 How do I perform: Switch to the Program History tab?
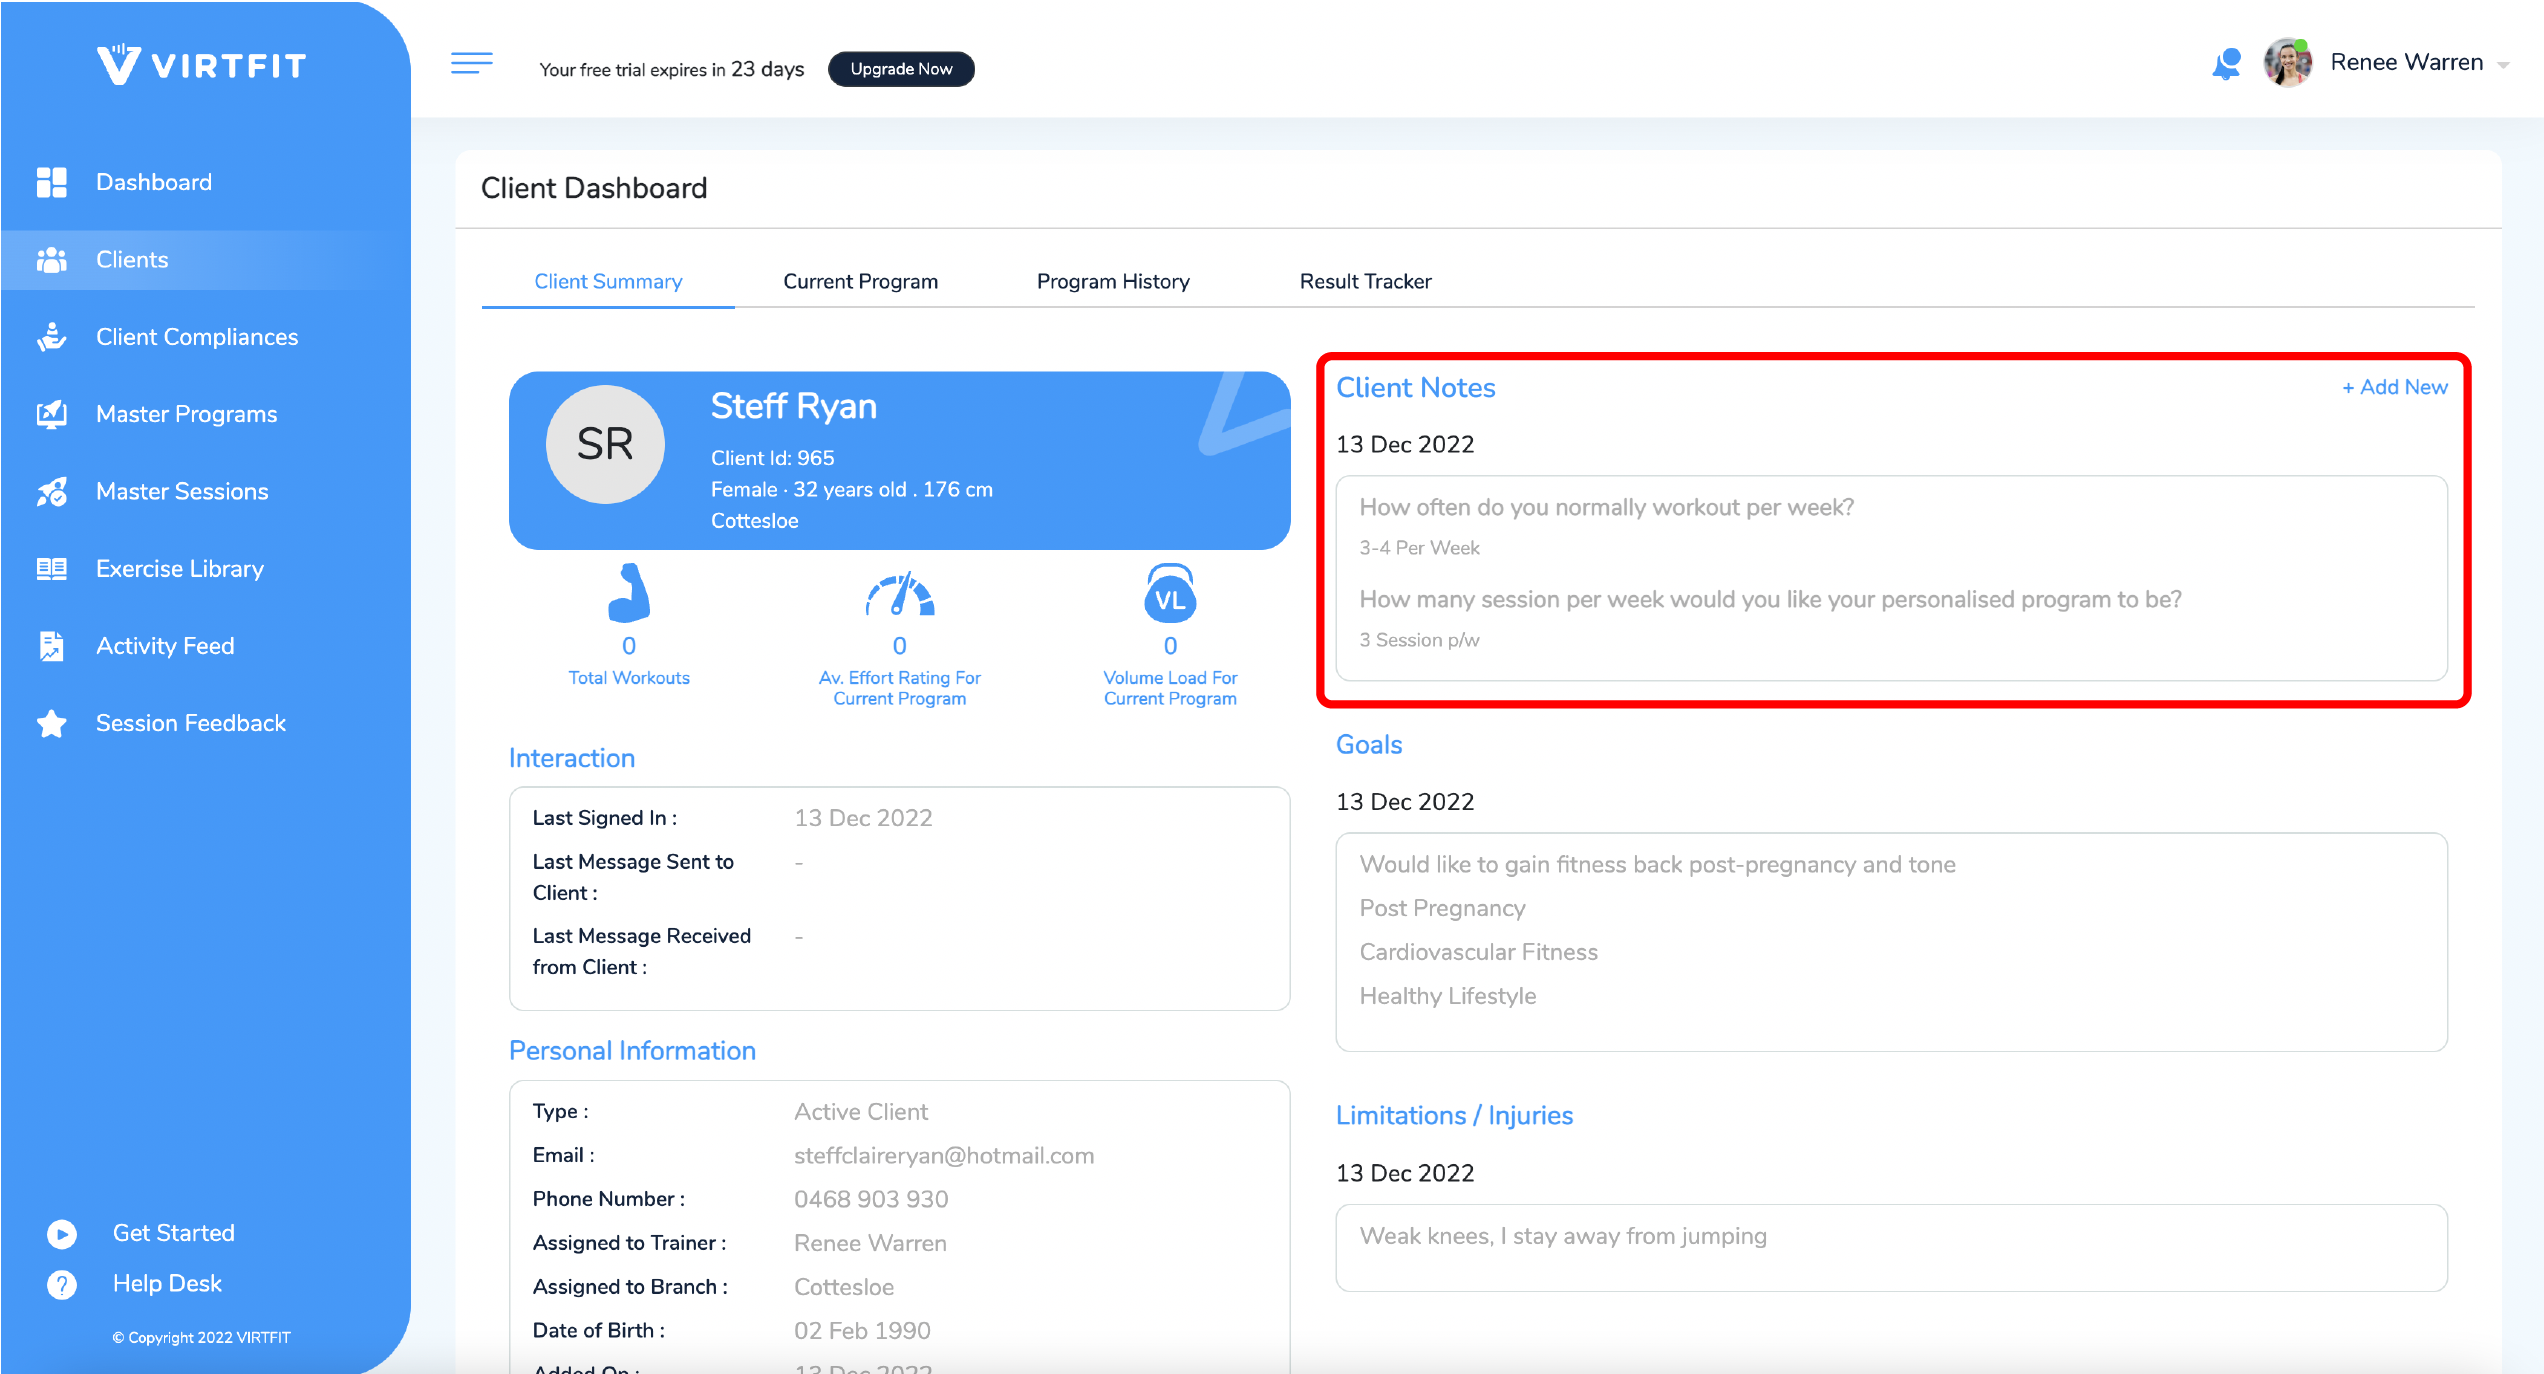tap(1113, 282)
